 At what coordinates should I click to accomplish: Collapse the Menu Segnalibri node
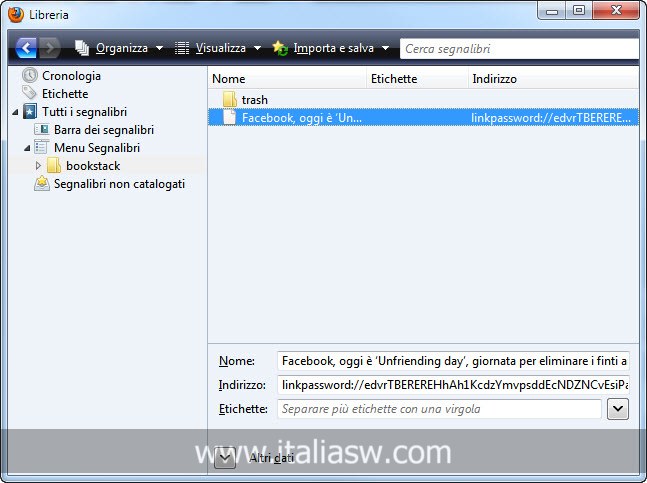tap(27, 148)
